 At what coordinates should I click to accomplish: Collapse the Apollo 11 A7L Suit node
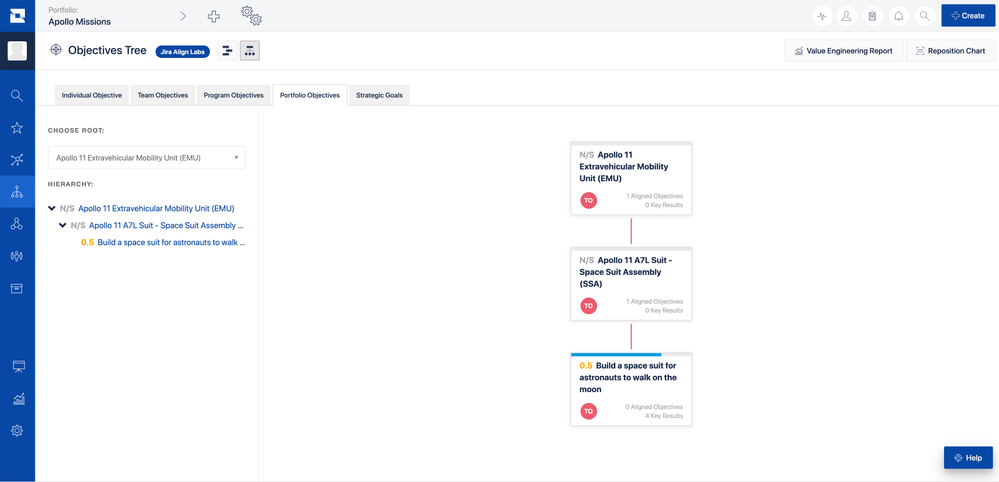62,225
